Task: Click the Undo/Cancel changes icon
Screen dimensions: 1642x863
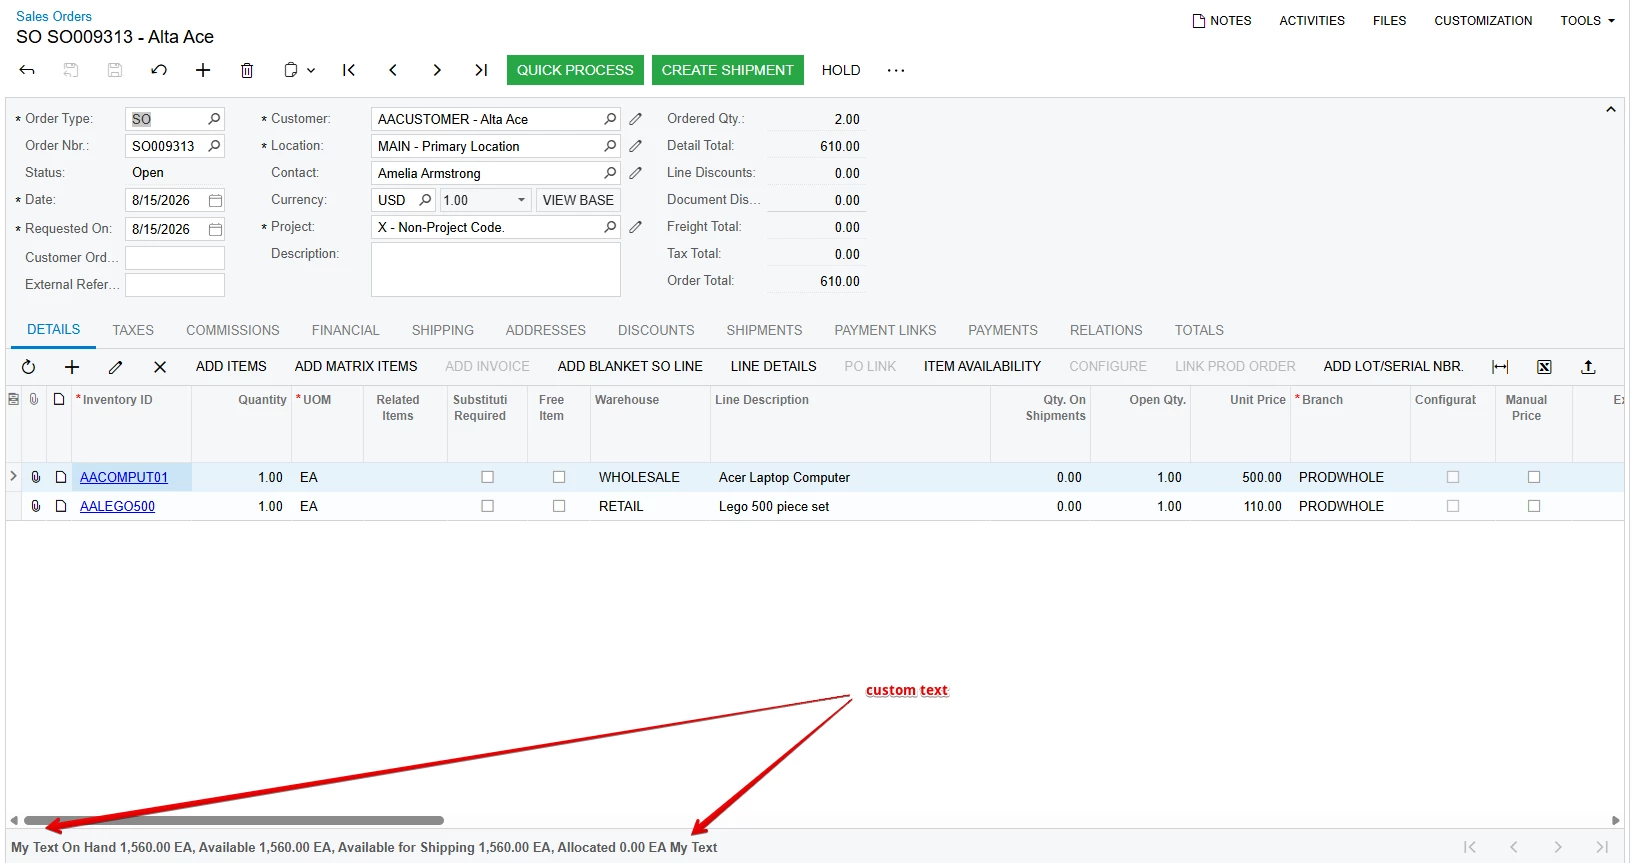Action: click(159, 70)
